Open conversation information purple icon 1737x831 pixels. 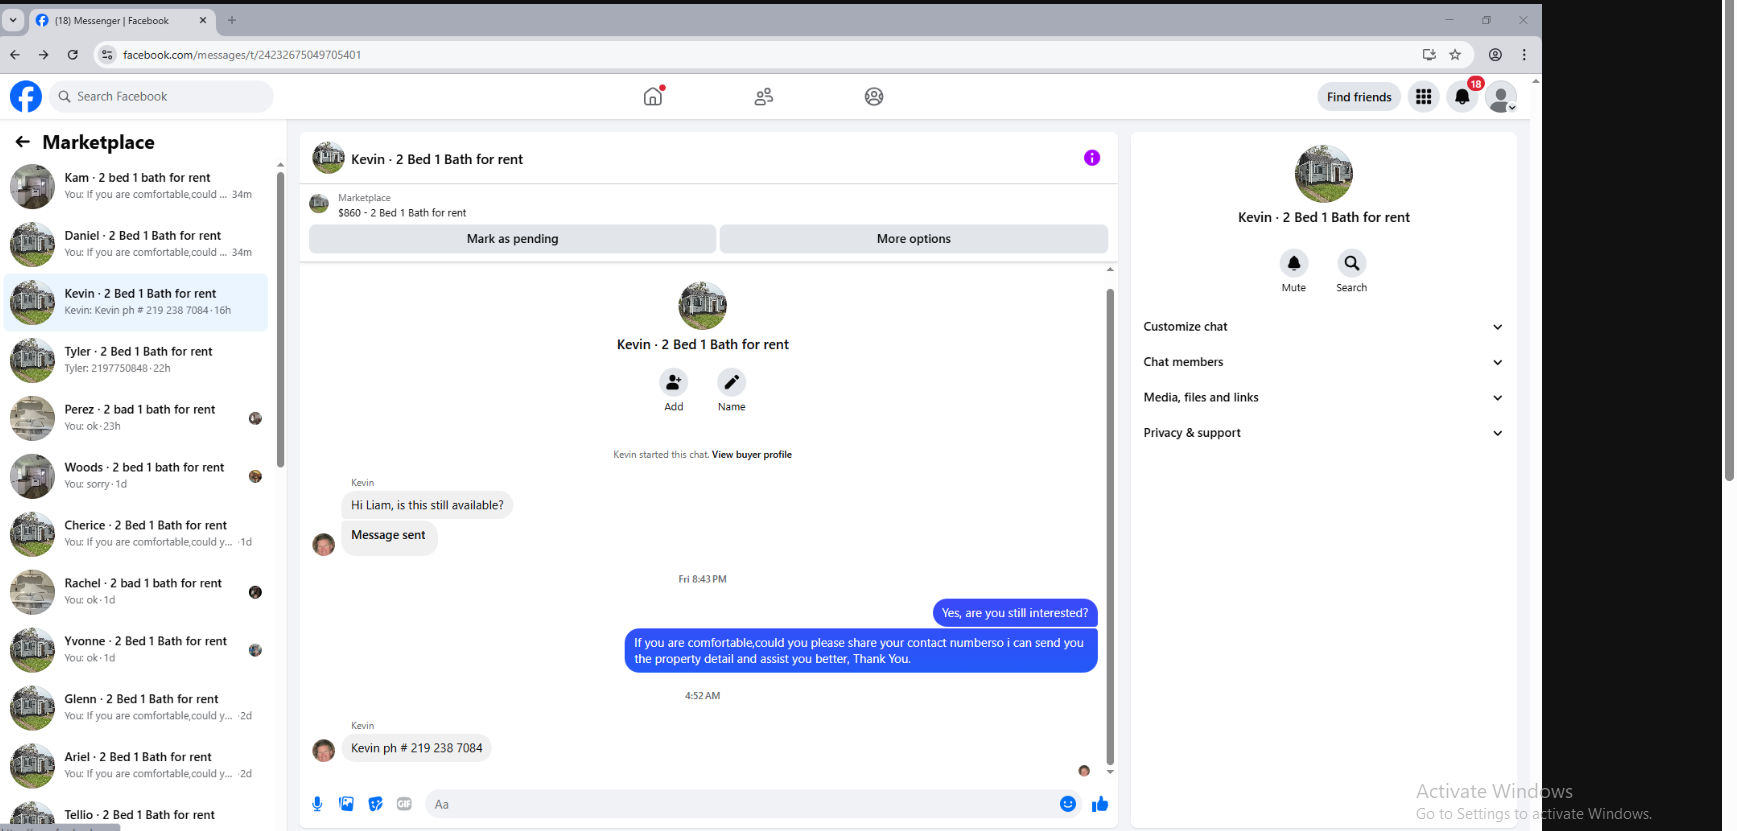(1092, 158)
